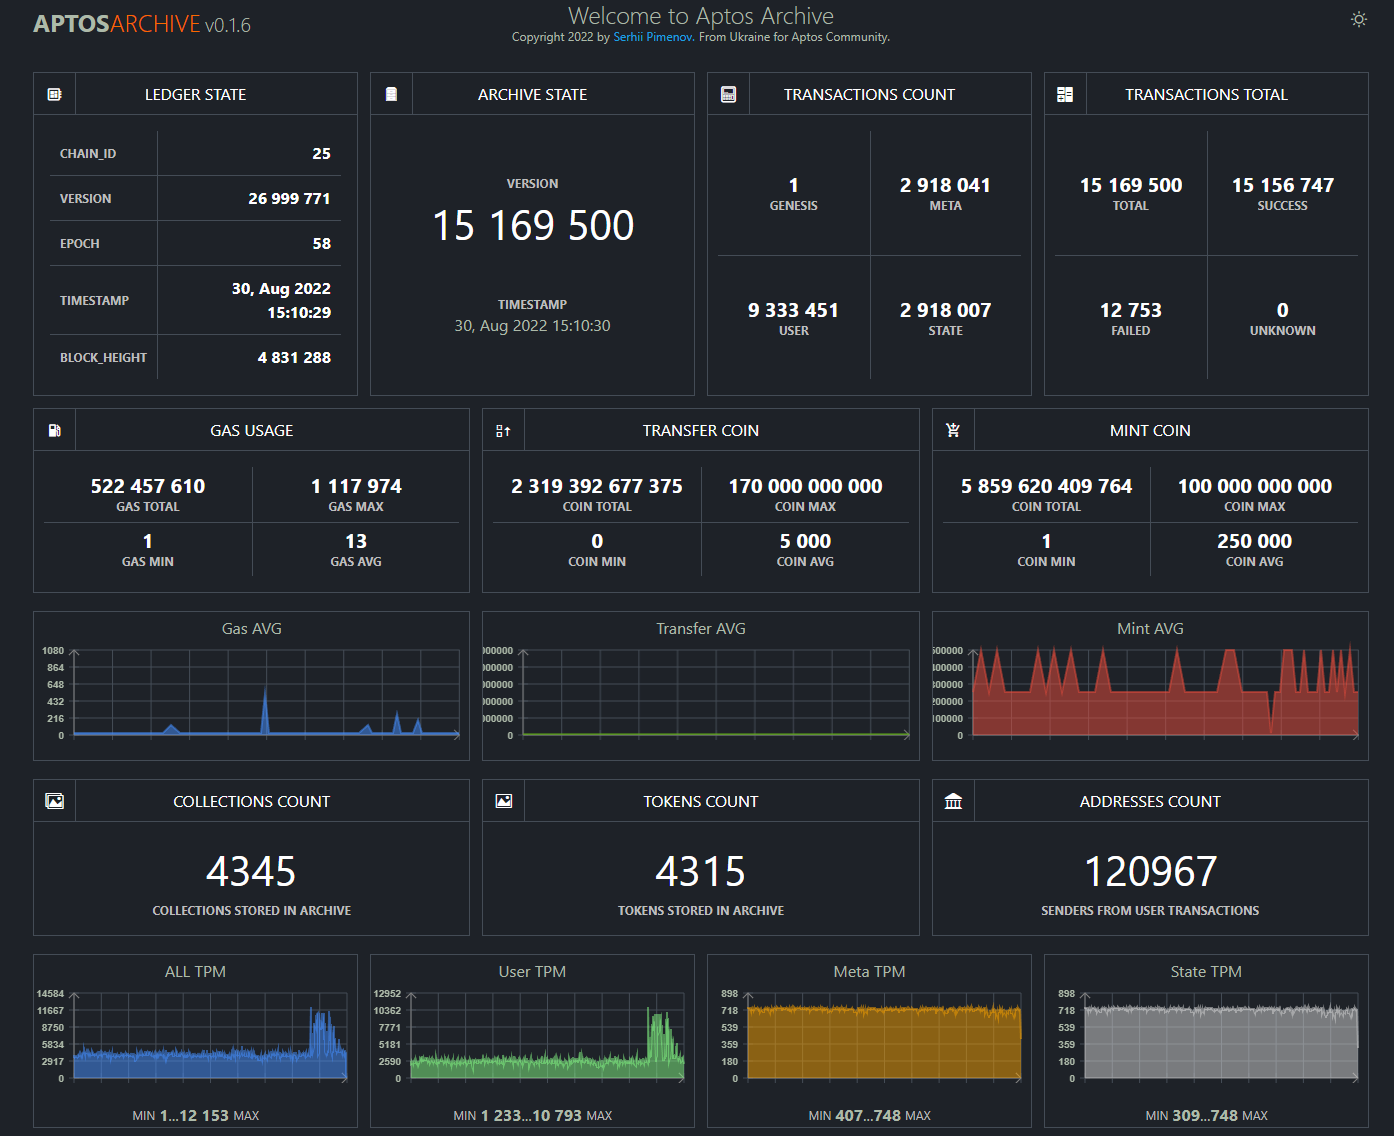The height and width of the screenshot is (1136, 1394).
Task: Click GAS TOTAL value 522 457 610
Action: [x=147, y=486]
